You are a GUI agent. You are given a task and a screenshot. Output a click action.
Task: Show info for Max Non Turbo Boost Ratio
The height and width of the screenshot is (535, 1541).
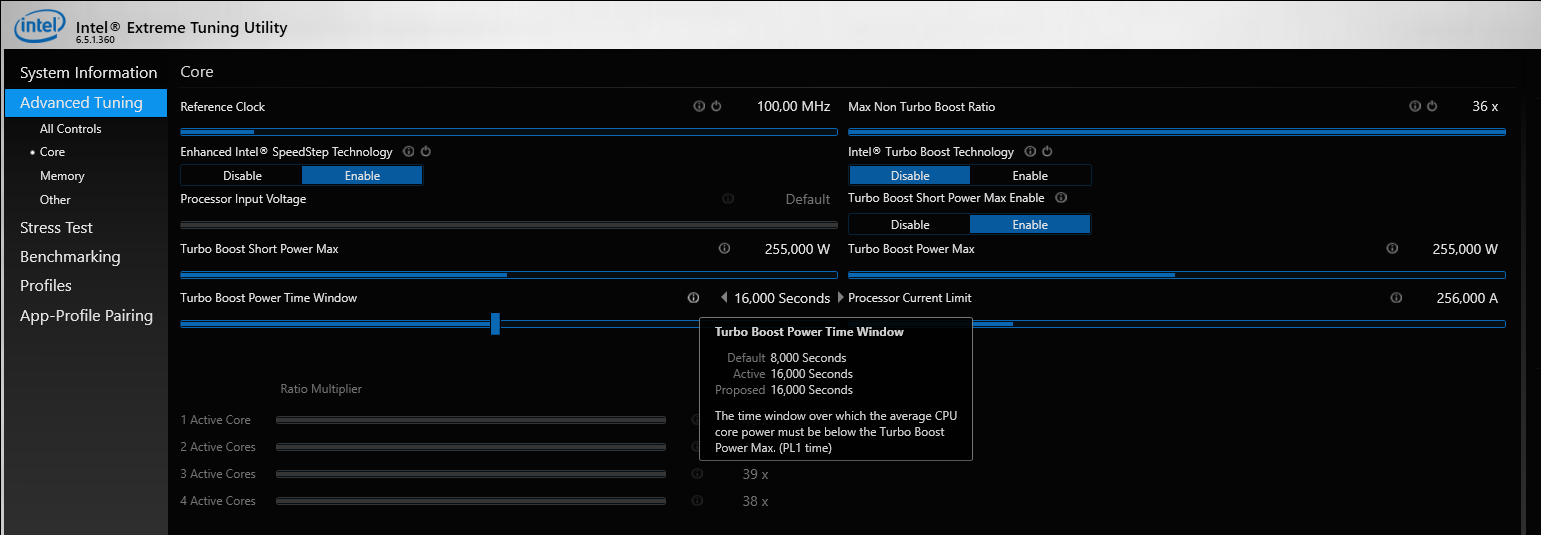[x=1415, y=106]
